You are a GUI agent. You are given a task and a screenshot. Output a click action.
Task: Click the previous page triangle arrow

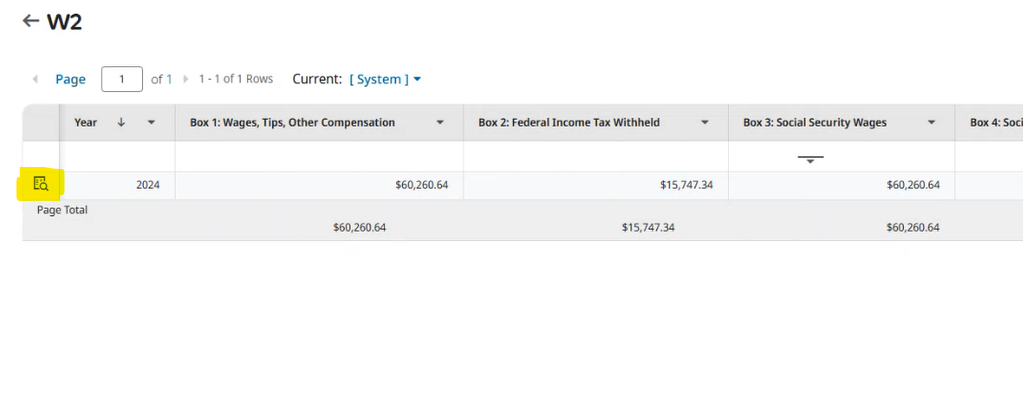click(35, 79)
